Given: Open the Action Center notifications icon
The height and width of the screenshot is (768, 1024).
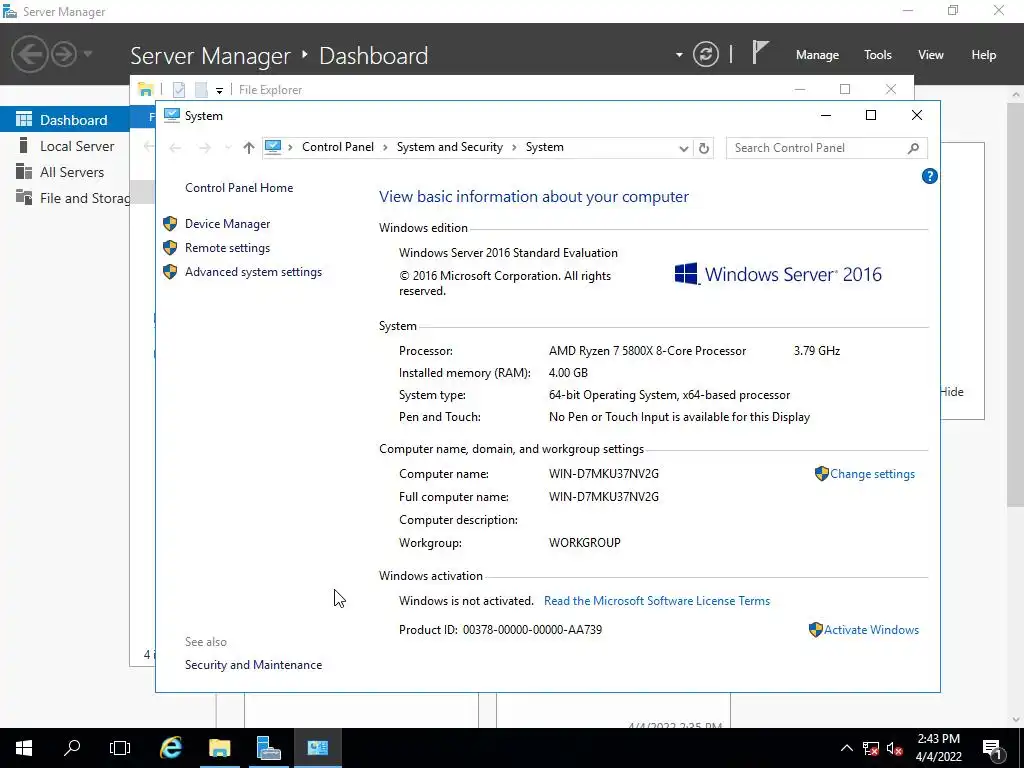Looking at the screenshot, I should pos(993,748).
